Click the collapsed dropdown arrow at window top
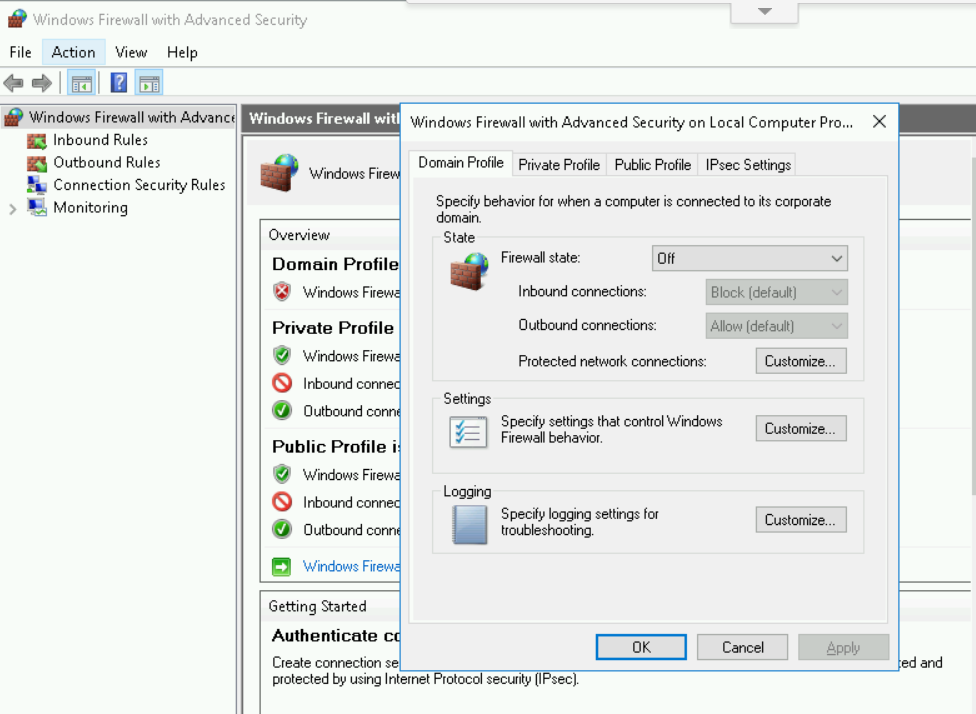 tap(765, 12)
